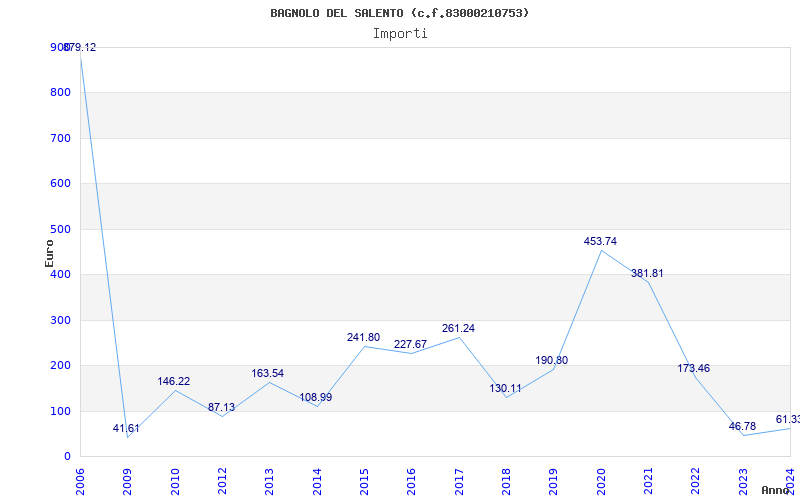Select the 61.33 data label

tap(788, 419)
